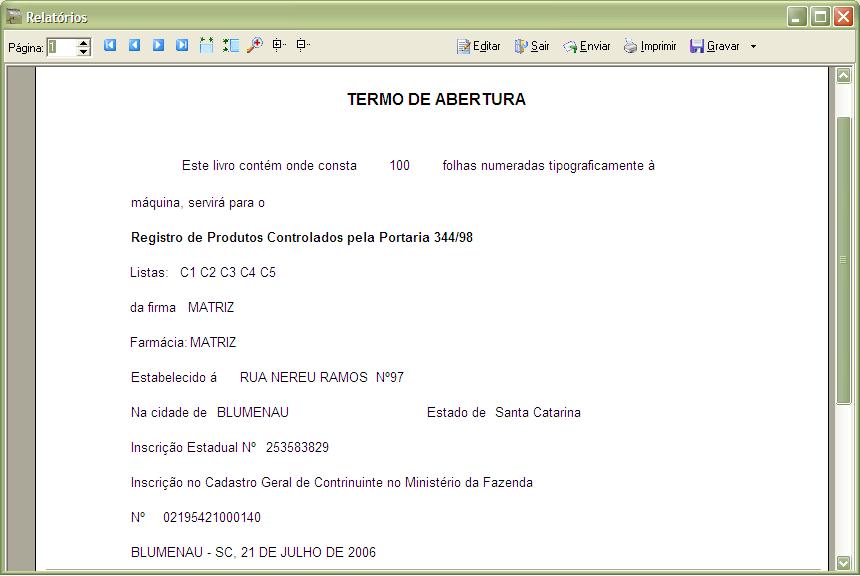This screenshot has height=576, width=860.
Task: Click the TERMO DE ABERTURA heading
Action: tap(436, 99)
